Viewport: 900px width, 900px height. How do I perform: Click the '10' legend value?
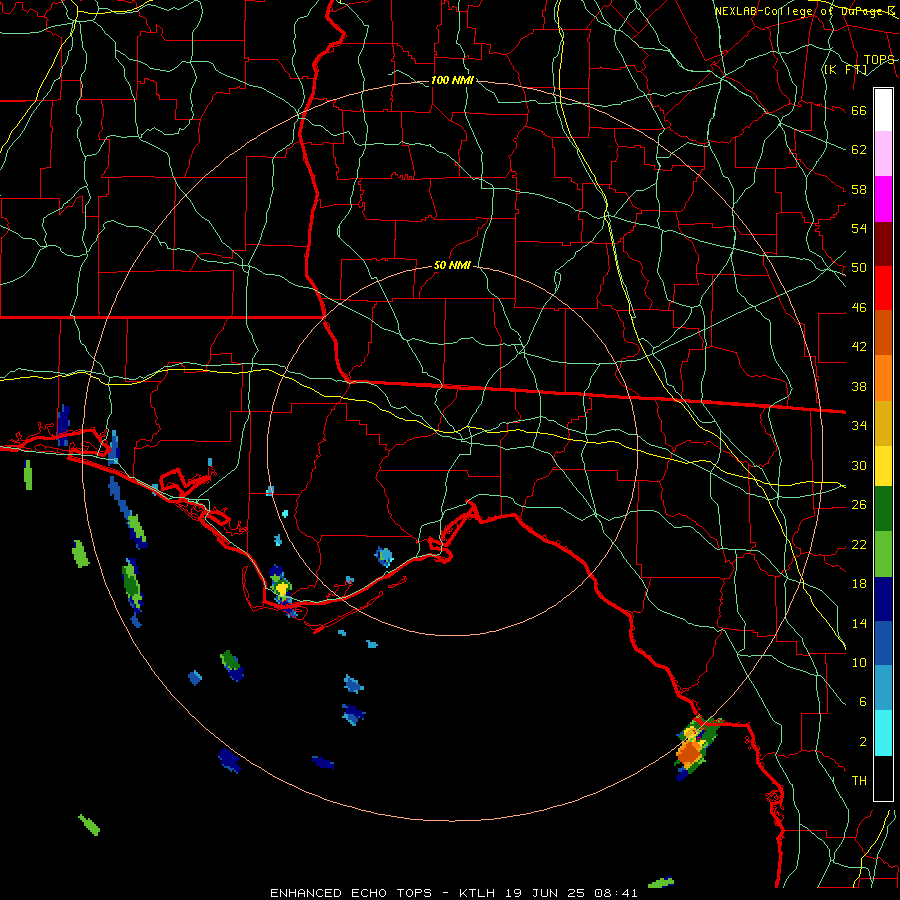click(859, 663)
